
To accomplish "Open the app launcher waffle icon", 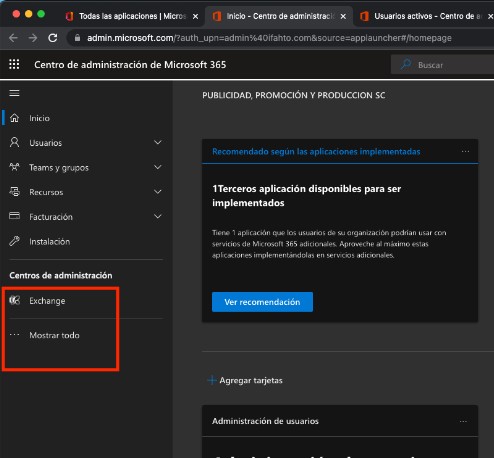I will (14, 64).
